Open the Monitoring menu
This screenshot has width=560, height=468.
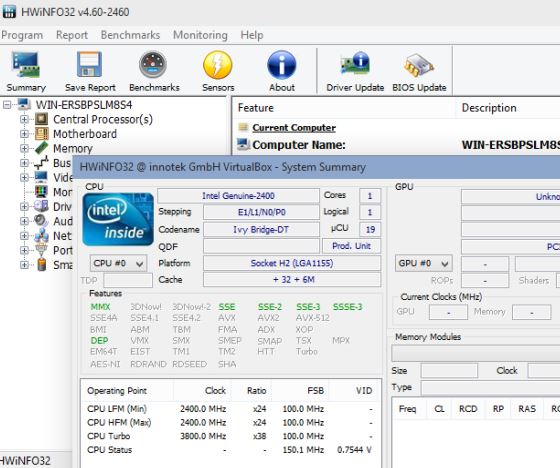pos(200,35)
